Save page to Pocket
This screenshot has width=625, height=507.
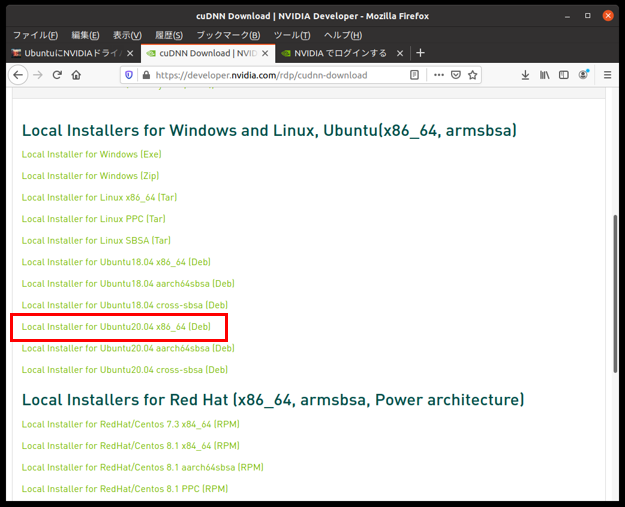[x=456, y=75]
